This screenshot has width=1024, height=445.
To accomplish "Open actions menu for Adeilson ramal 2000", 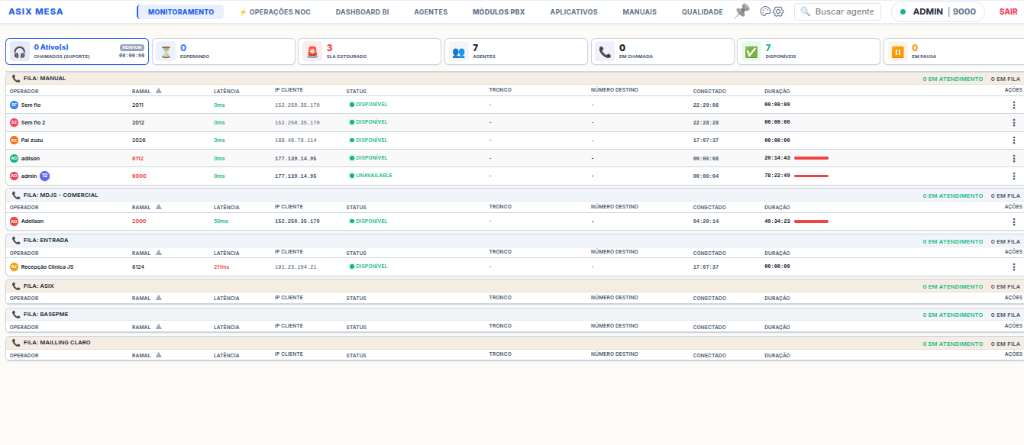I will click(1014, 222).
